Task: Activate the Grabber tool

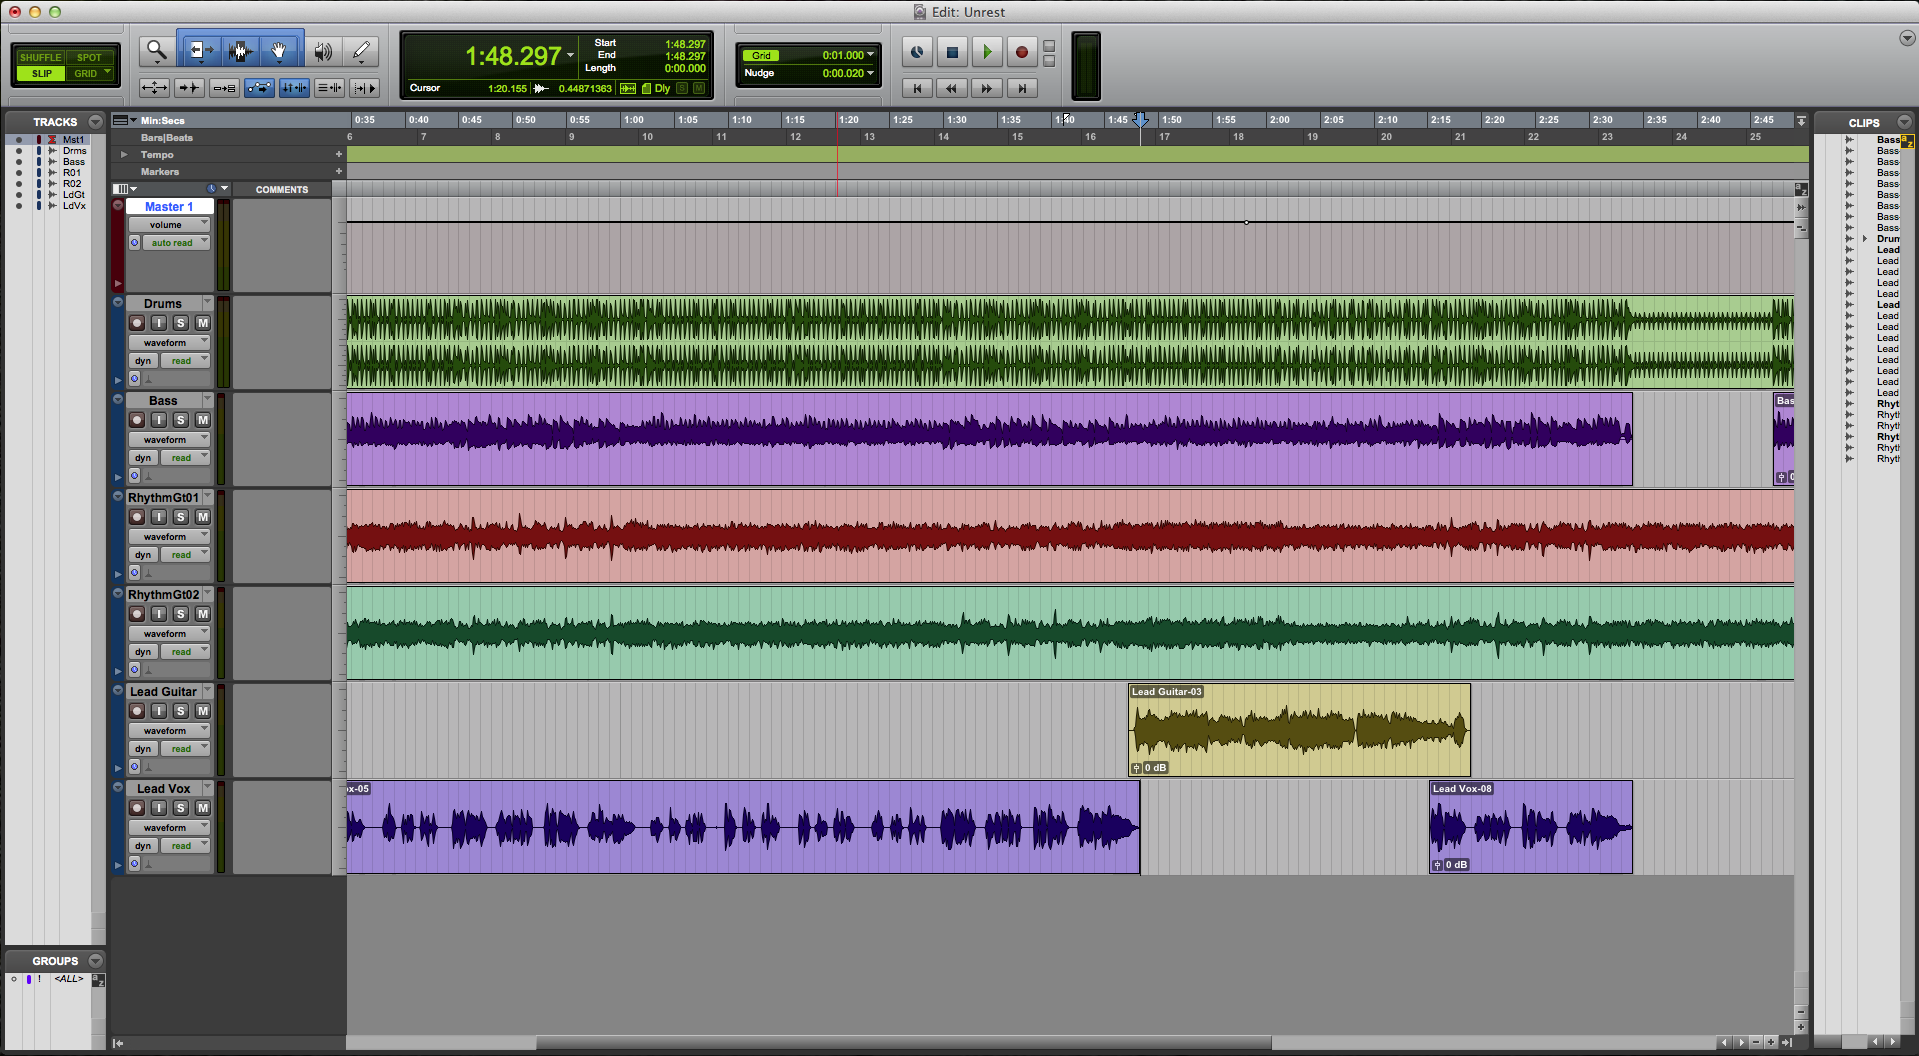Action: click(x=279, y=50)
